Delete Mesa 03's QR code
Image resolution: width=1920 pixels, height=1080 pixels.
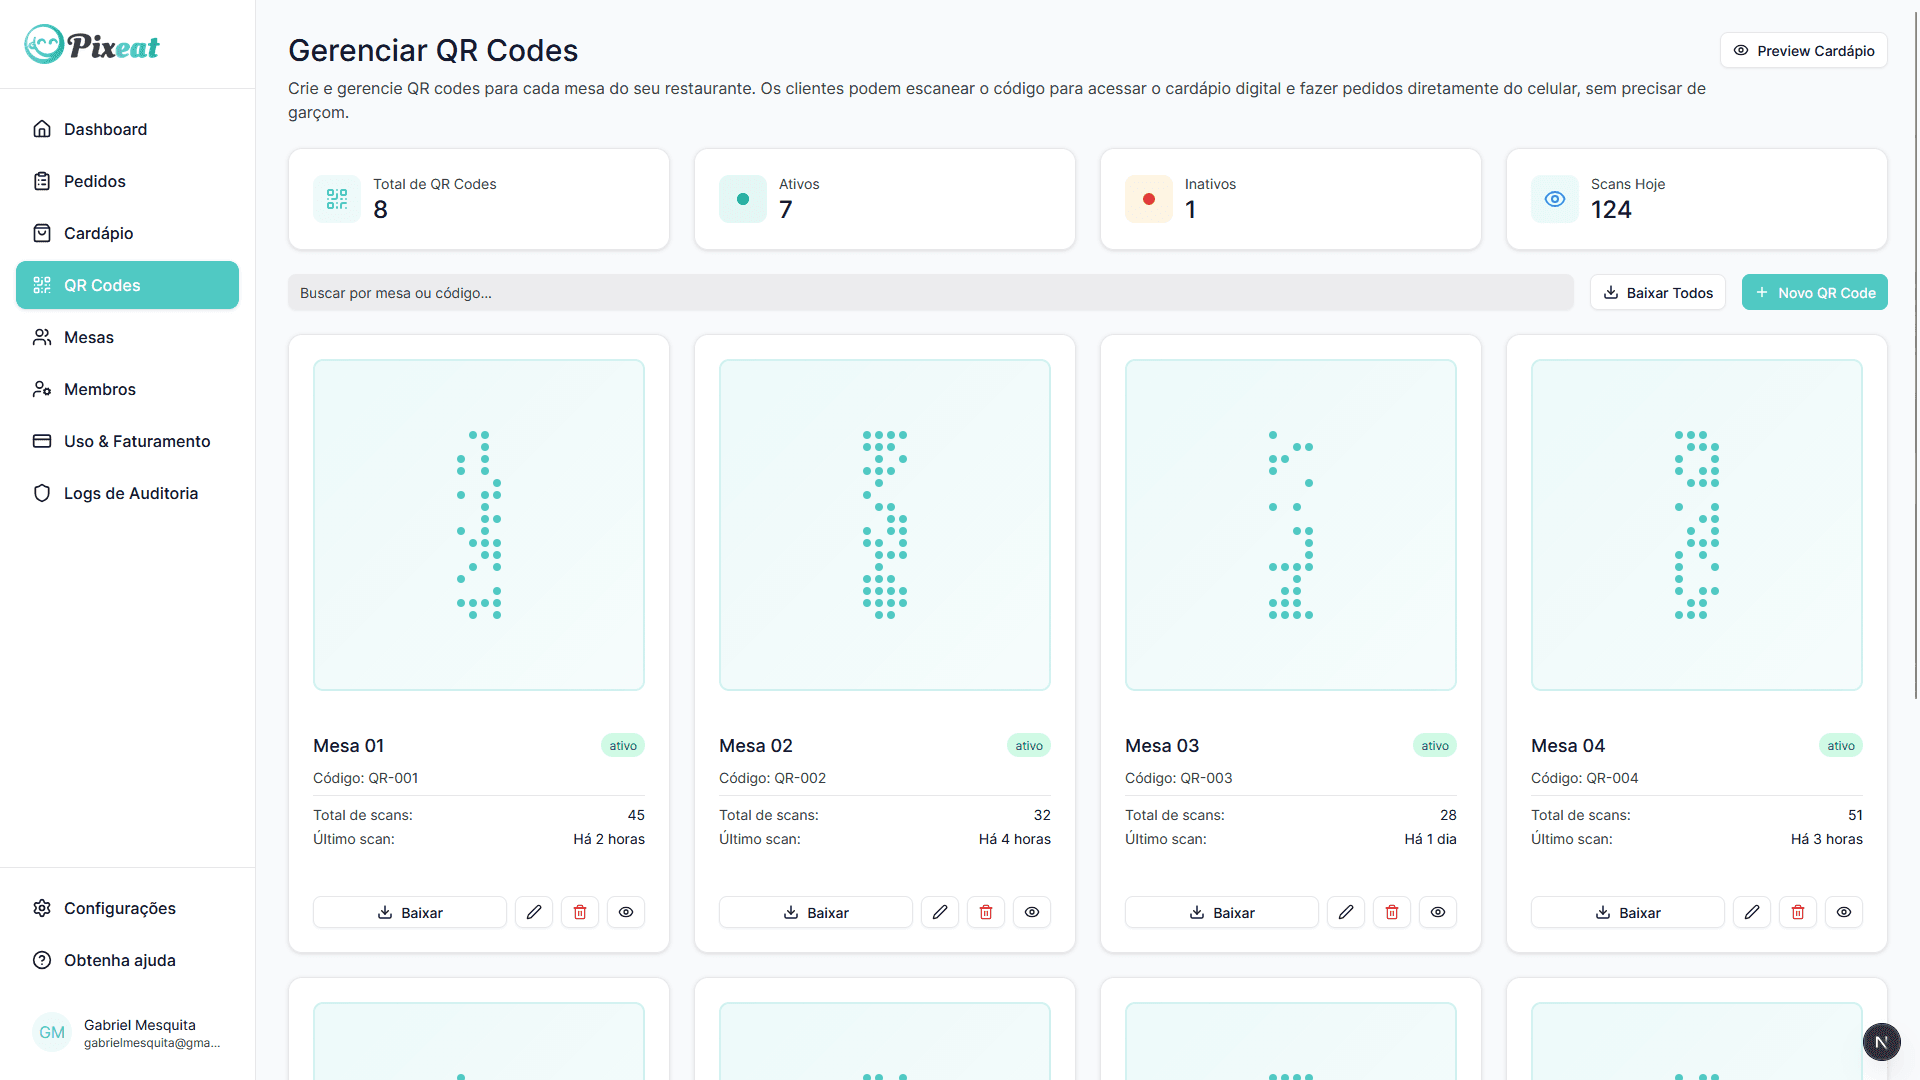(x=1391, y=912)
